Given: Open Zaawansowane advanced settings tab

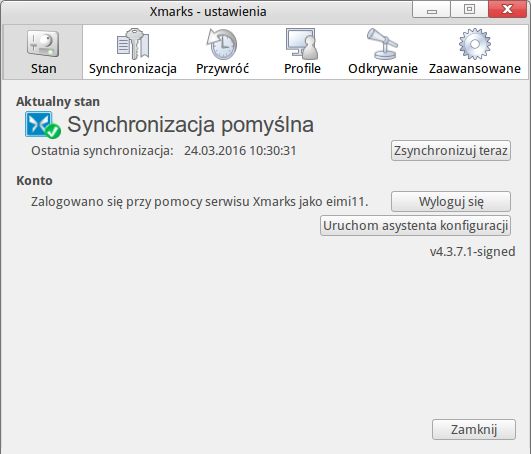Looking at the screenshot, I should click(475, 52).
